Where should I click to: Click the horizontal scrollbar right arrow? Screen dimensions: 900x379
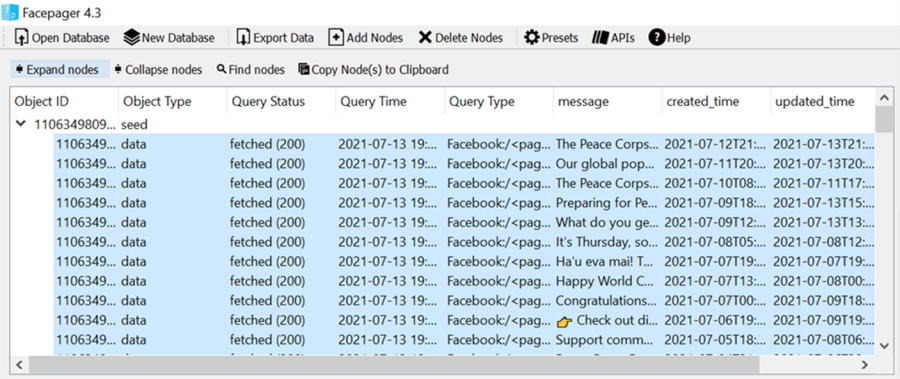pyautogui.click(x=865, y=364)
